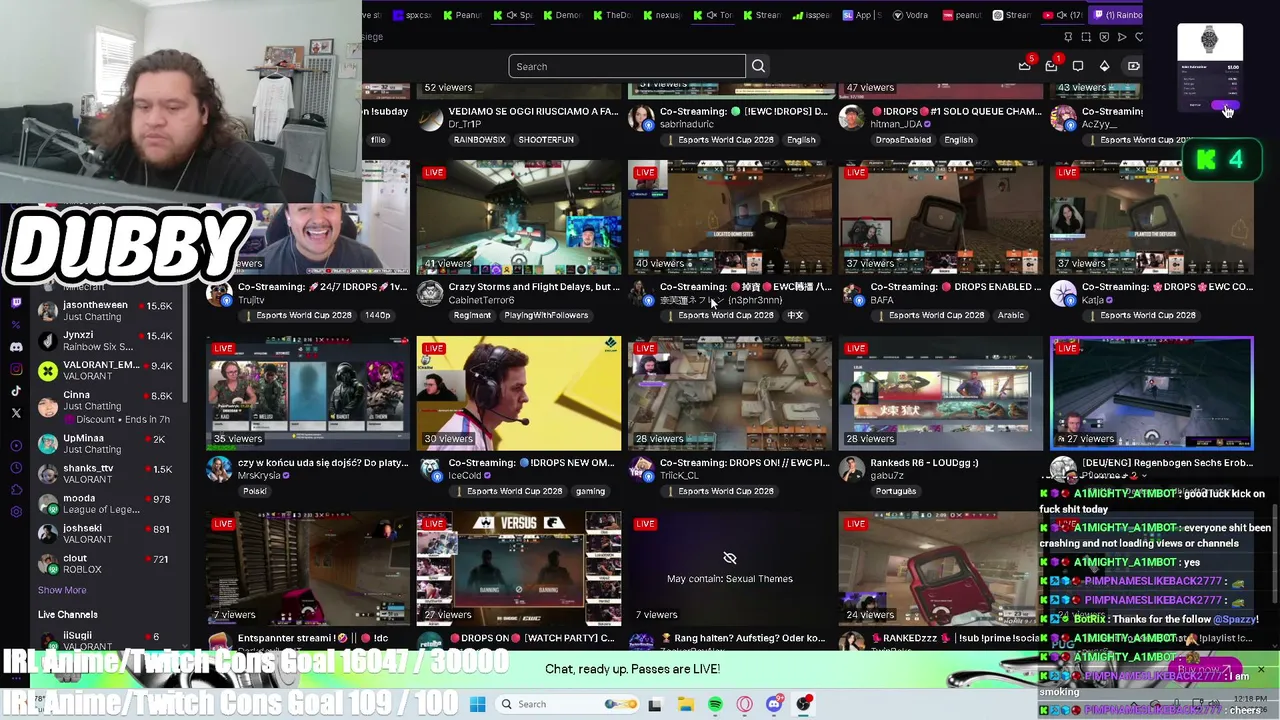Open clout ROBLOX channel in sidebar
The width and height of the screenshot is (1280, 720).
coord(110,563)
